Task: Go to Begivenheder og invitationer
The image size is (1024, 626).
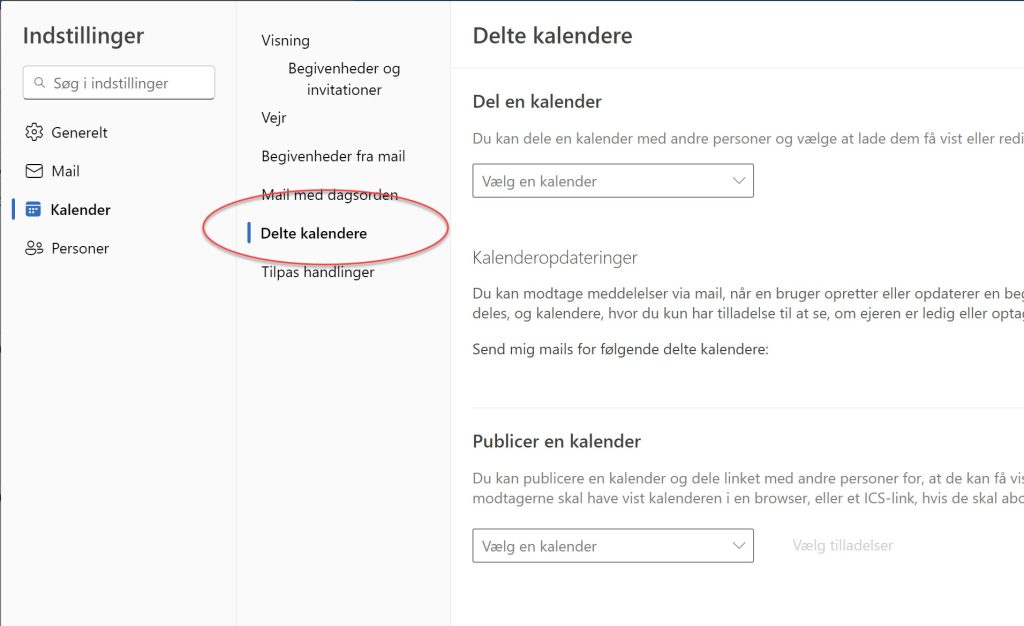Action: [x=344, y=79]
